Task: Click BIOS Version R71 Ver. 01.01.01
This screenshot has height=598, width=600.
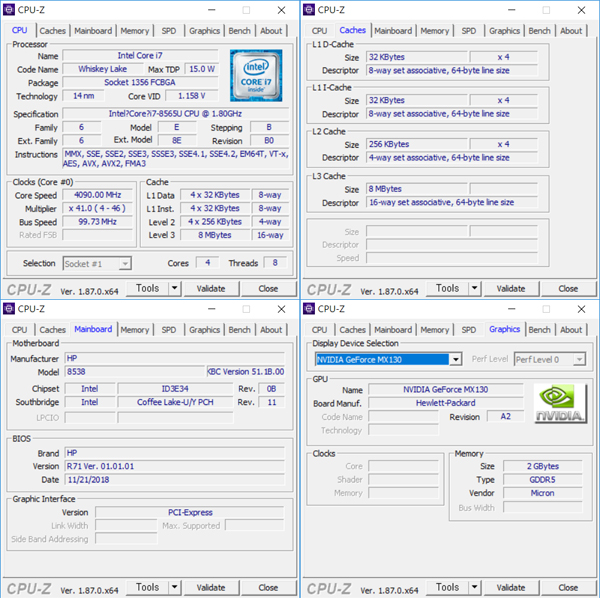Action: pos(174,466)
